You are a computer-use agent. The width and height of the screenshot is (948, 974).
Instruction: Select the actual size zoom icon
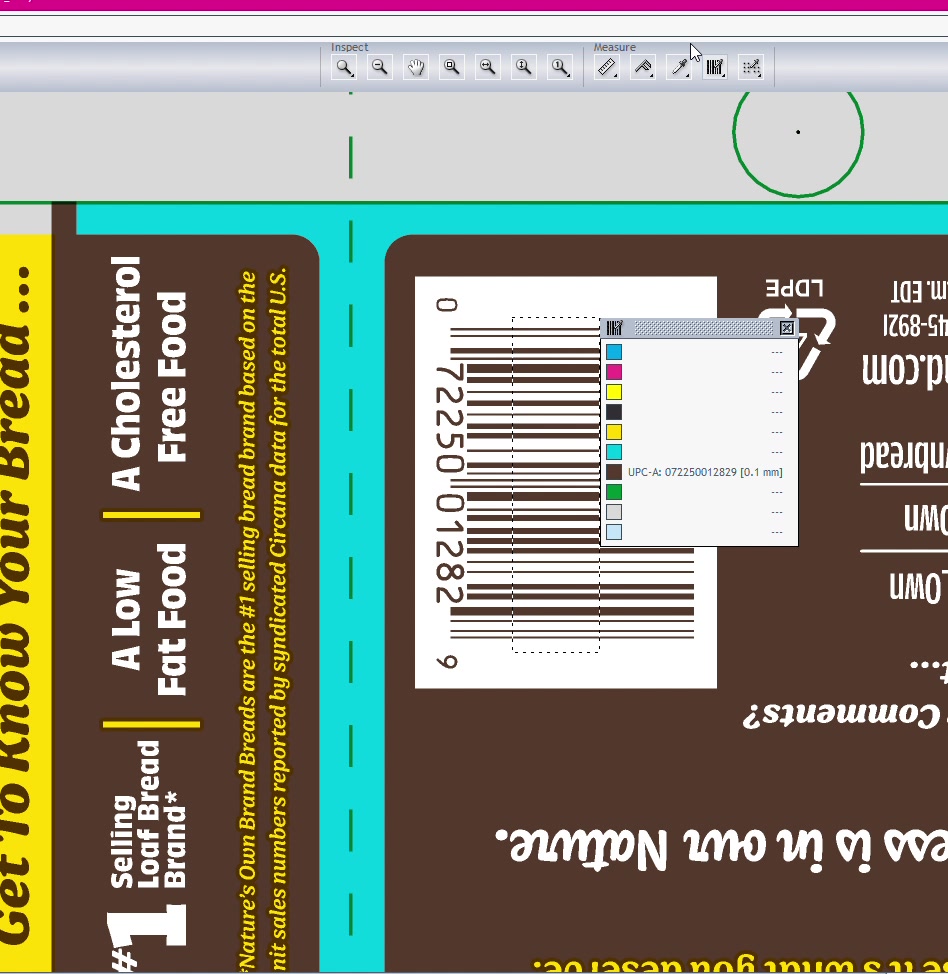(559, 67)
